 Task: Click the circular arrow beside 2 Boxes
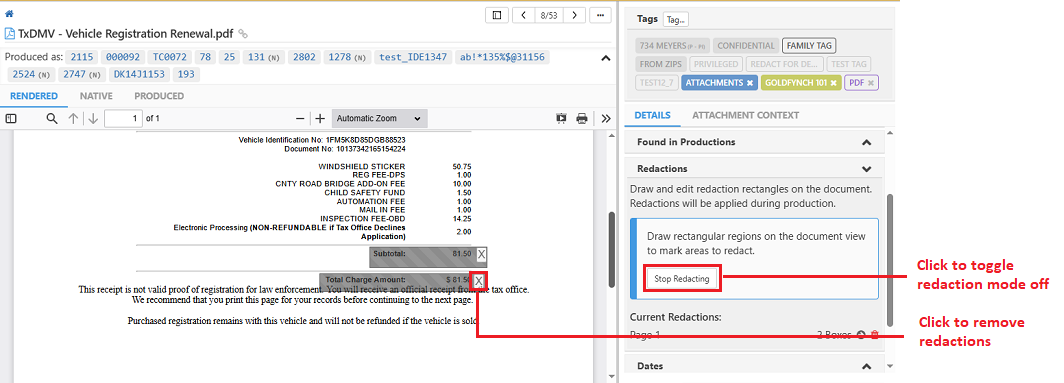pos(860,335)
